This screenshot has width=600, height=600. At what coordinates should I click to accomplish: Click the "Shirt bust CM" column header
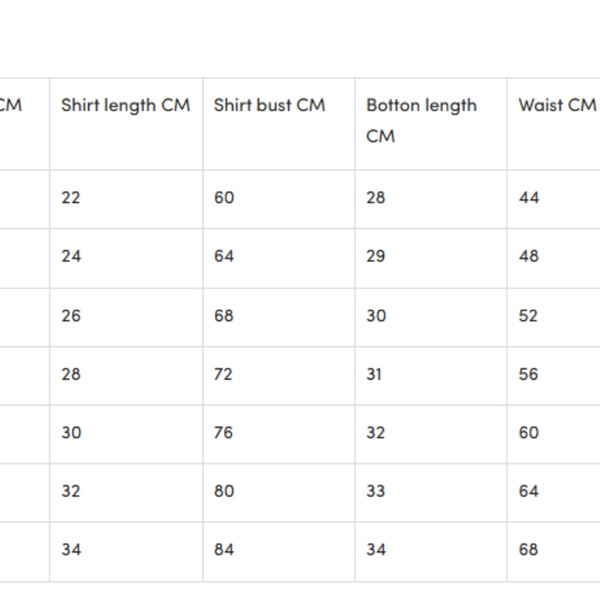tap(269, 105)
